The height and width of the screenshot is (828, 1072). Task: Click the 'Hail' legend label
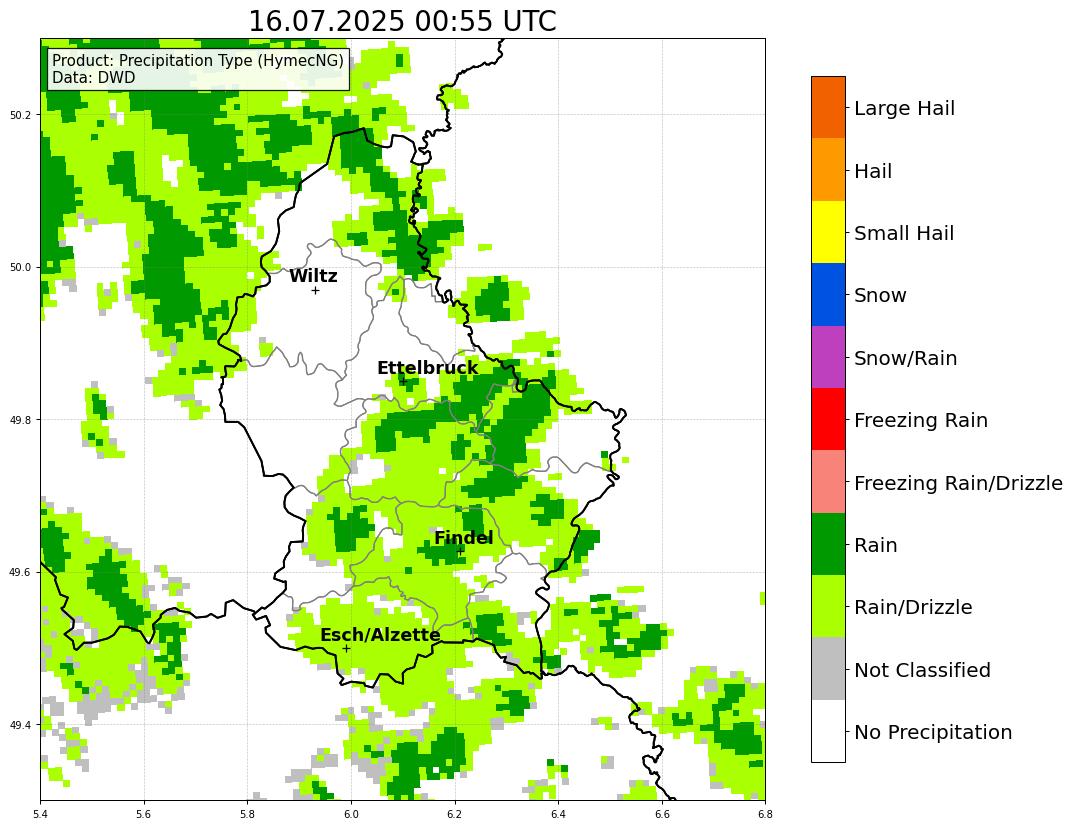(873, 171)
